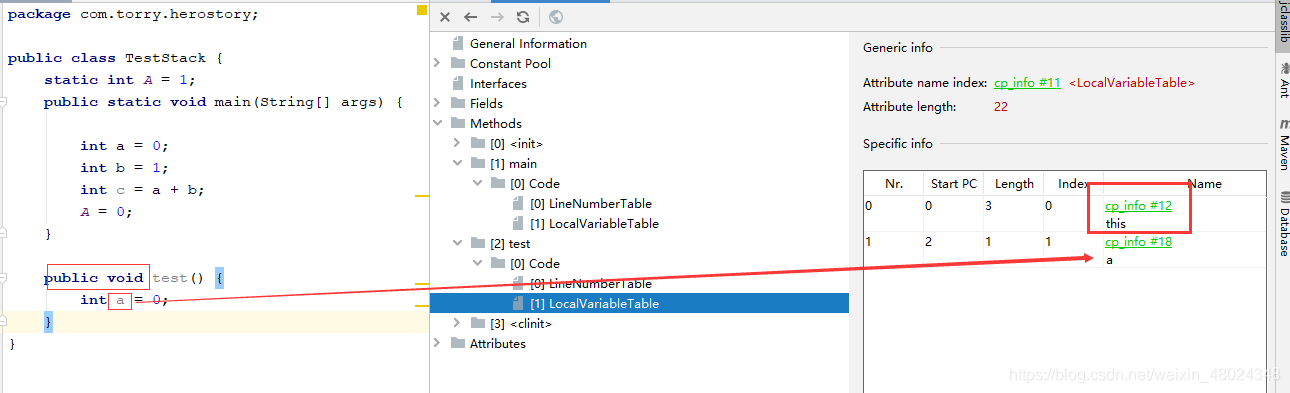1290x393 pixels.
Task: Open the web browser globe icon
Action: click(556, 17)
